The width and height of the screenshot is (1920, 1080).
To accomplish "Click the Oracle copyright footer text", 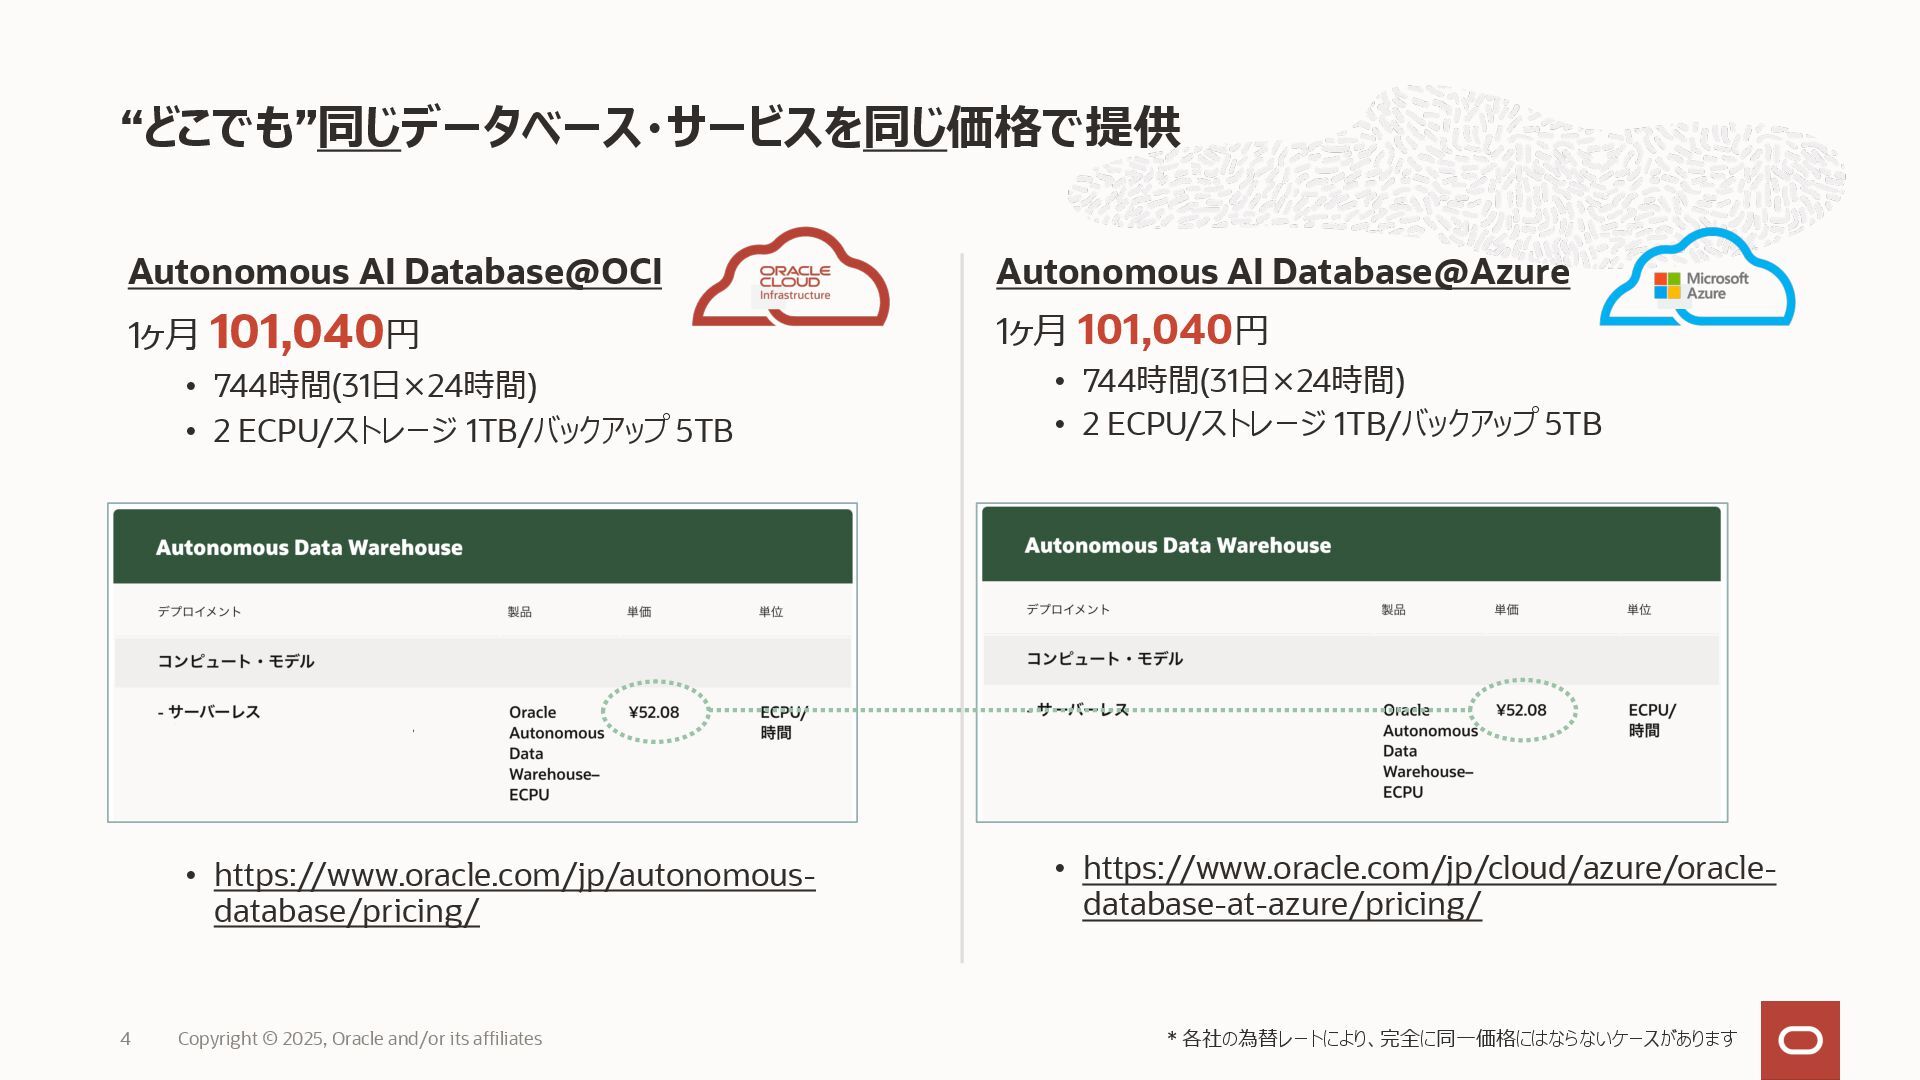I will coord(360,1039).
